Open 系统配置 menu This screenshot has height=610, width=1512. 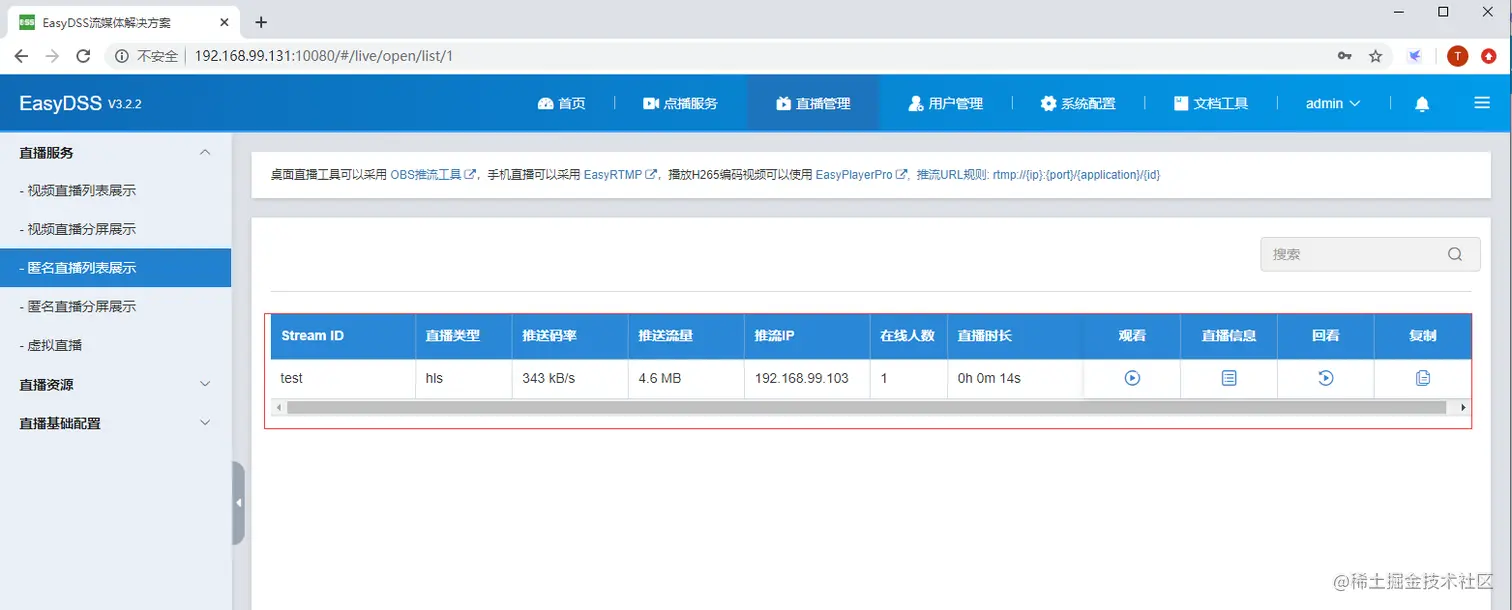click(1077, 103)
